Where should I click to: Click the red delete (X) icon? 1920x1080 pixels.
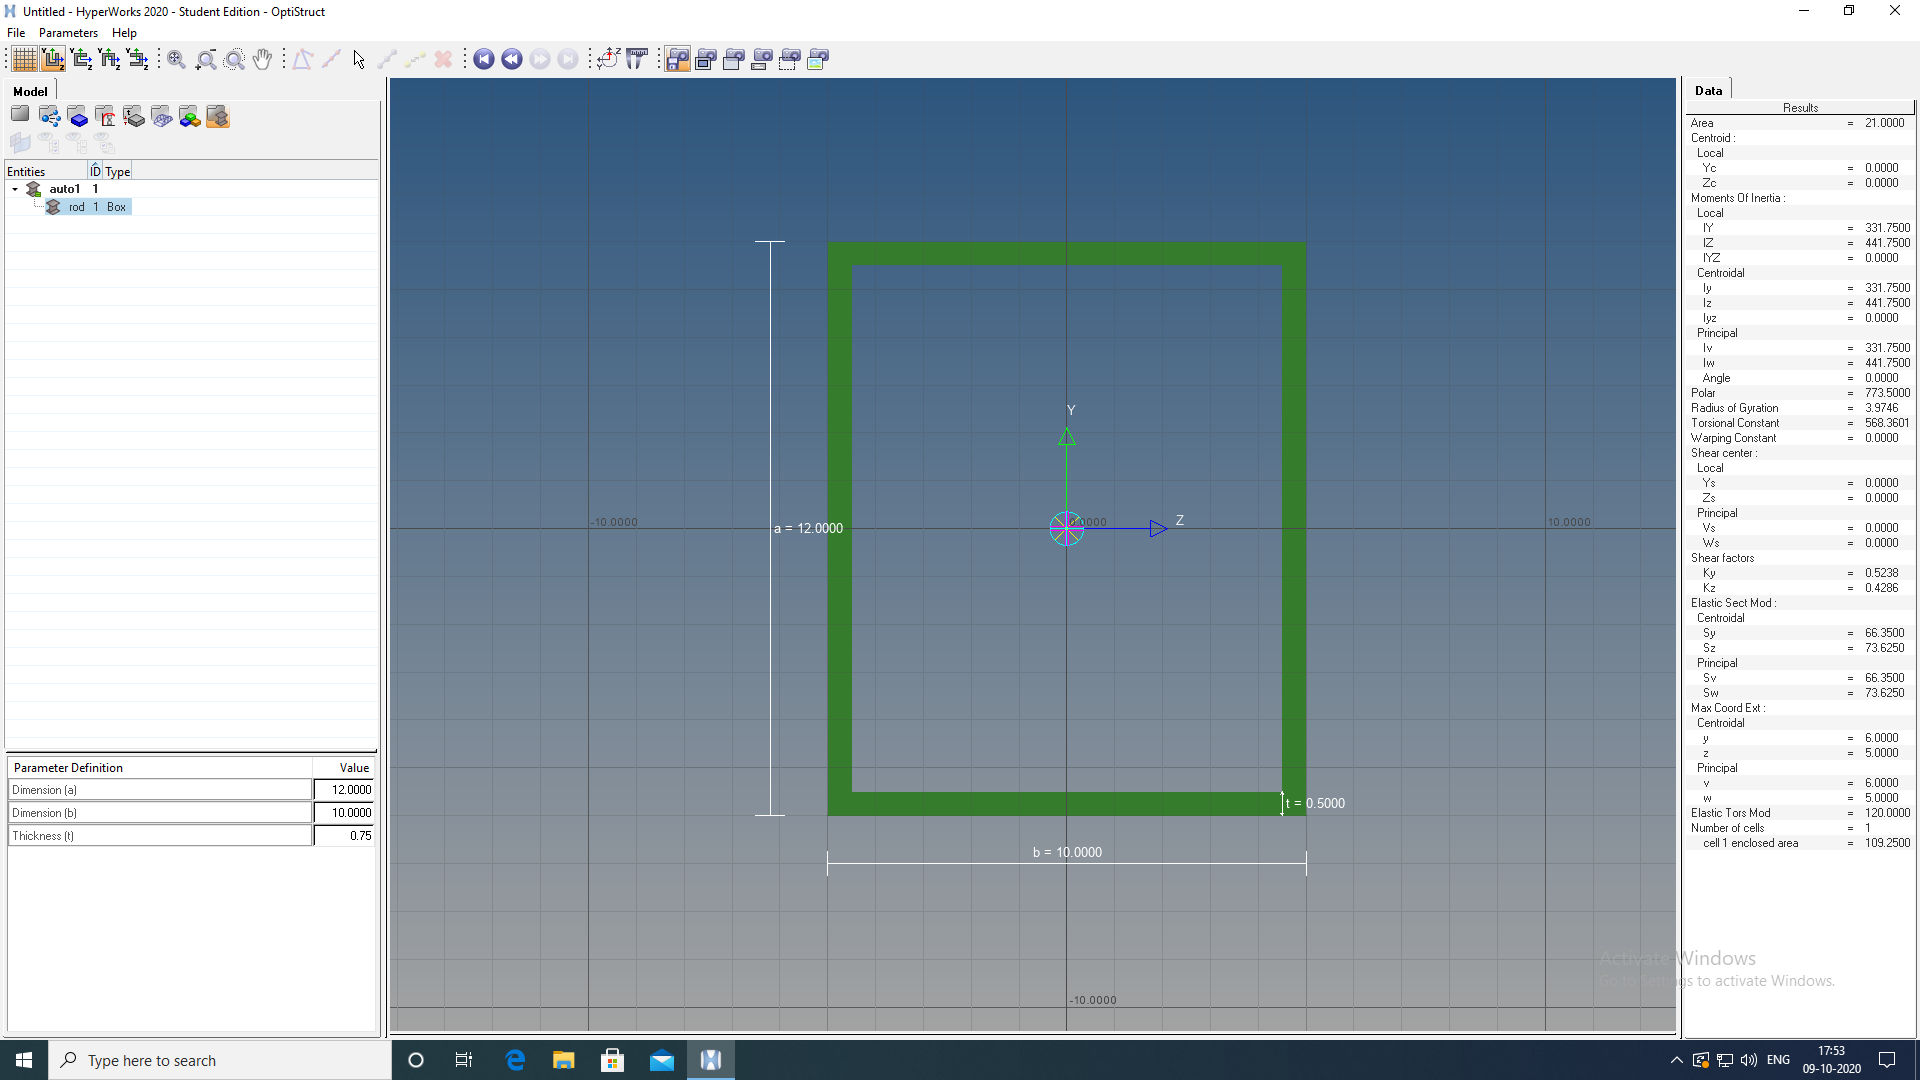point(443,59)
